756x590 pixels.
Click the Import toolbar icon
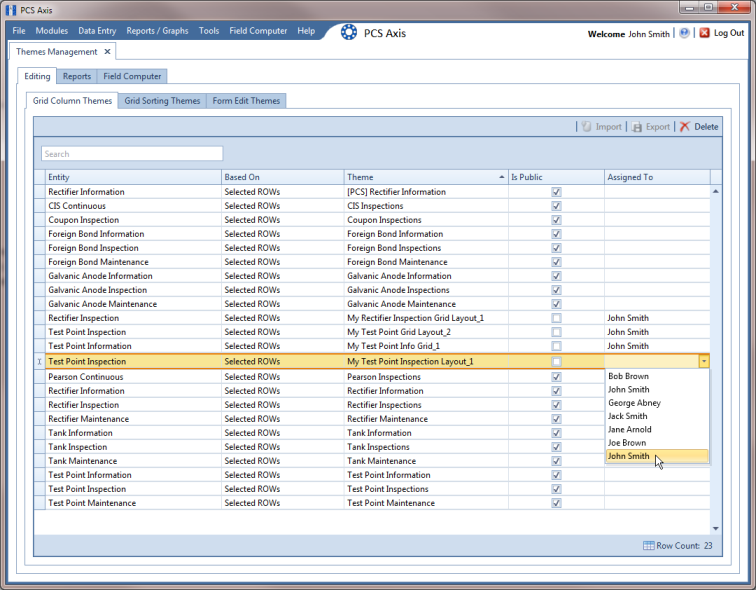click(x=586, y=127)
